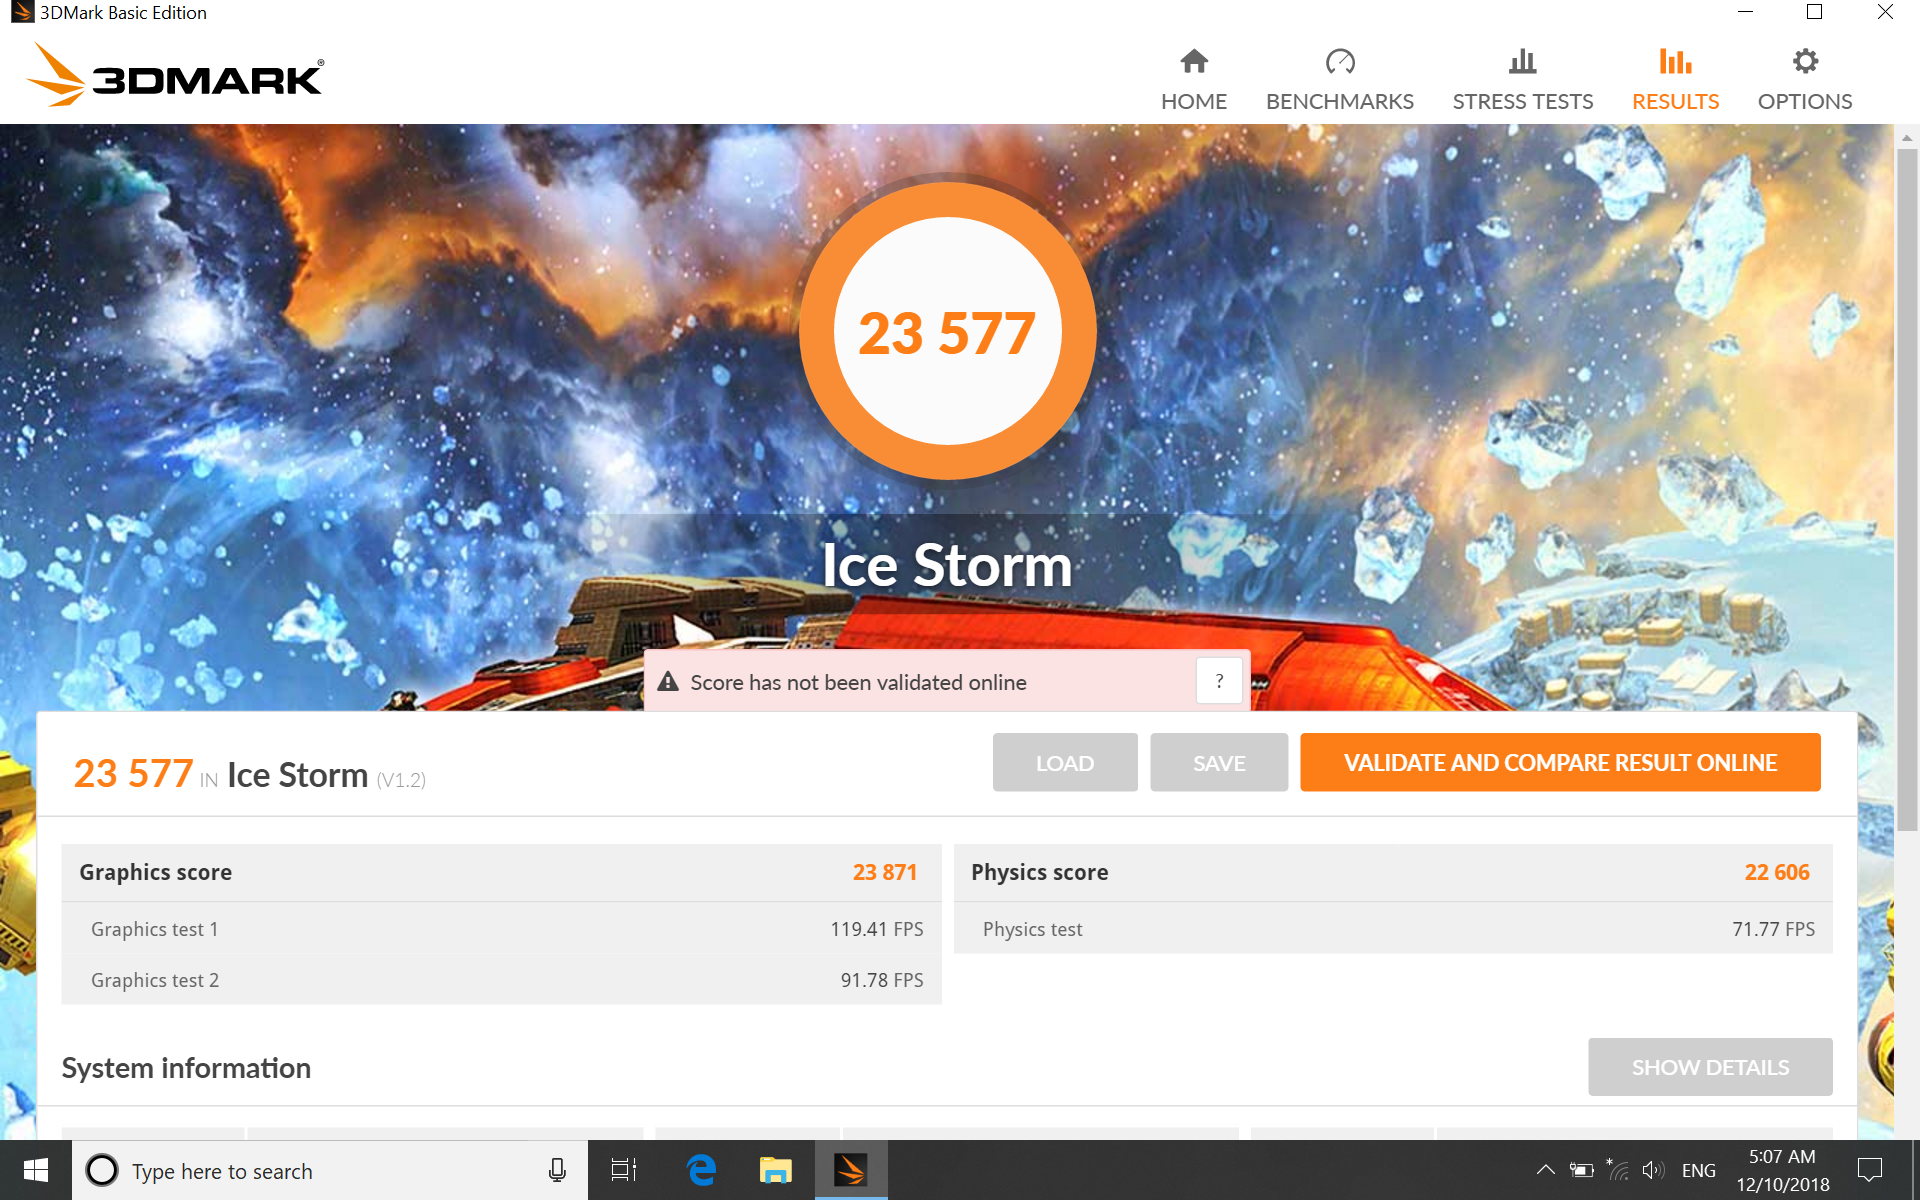The width and height of the screenshot is (1920, 1200).
Task: Click the scrollbar up arrow
Action: [1908, 137]
